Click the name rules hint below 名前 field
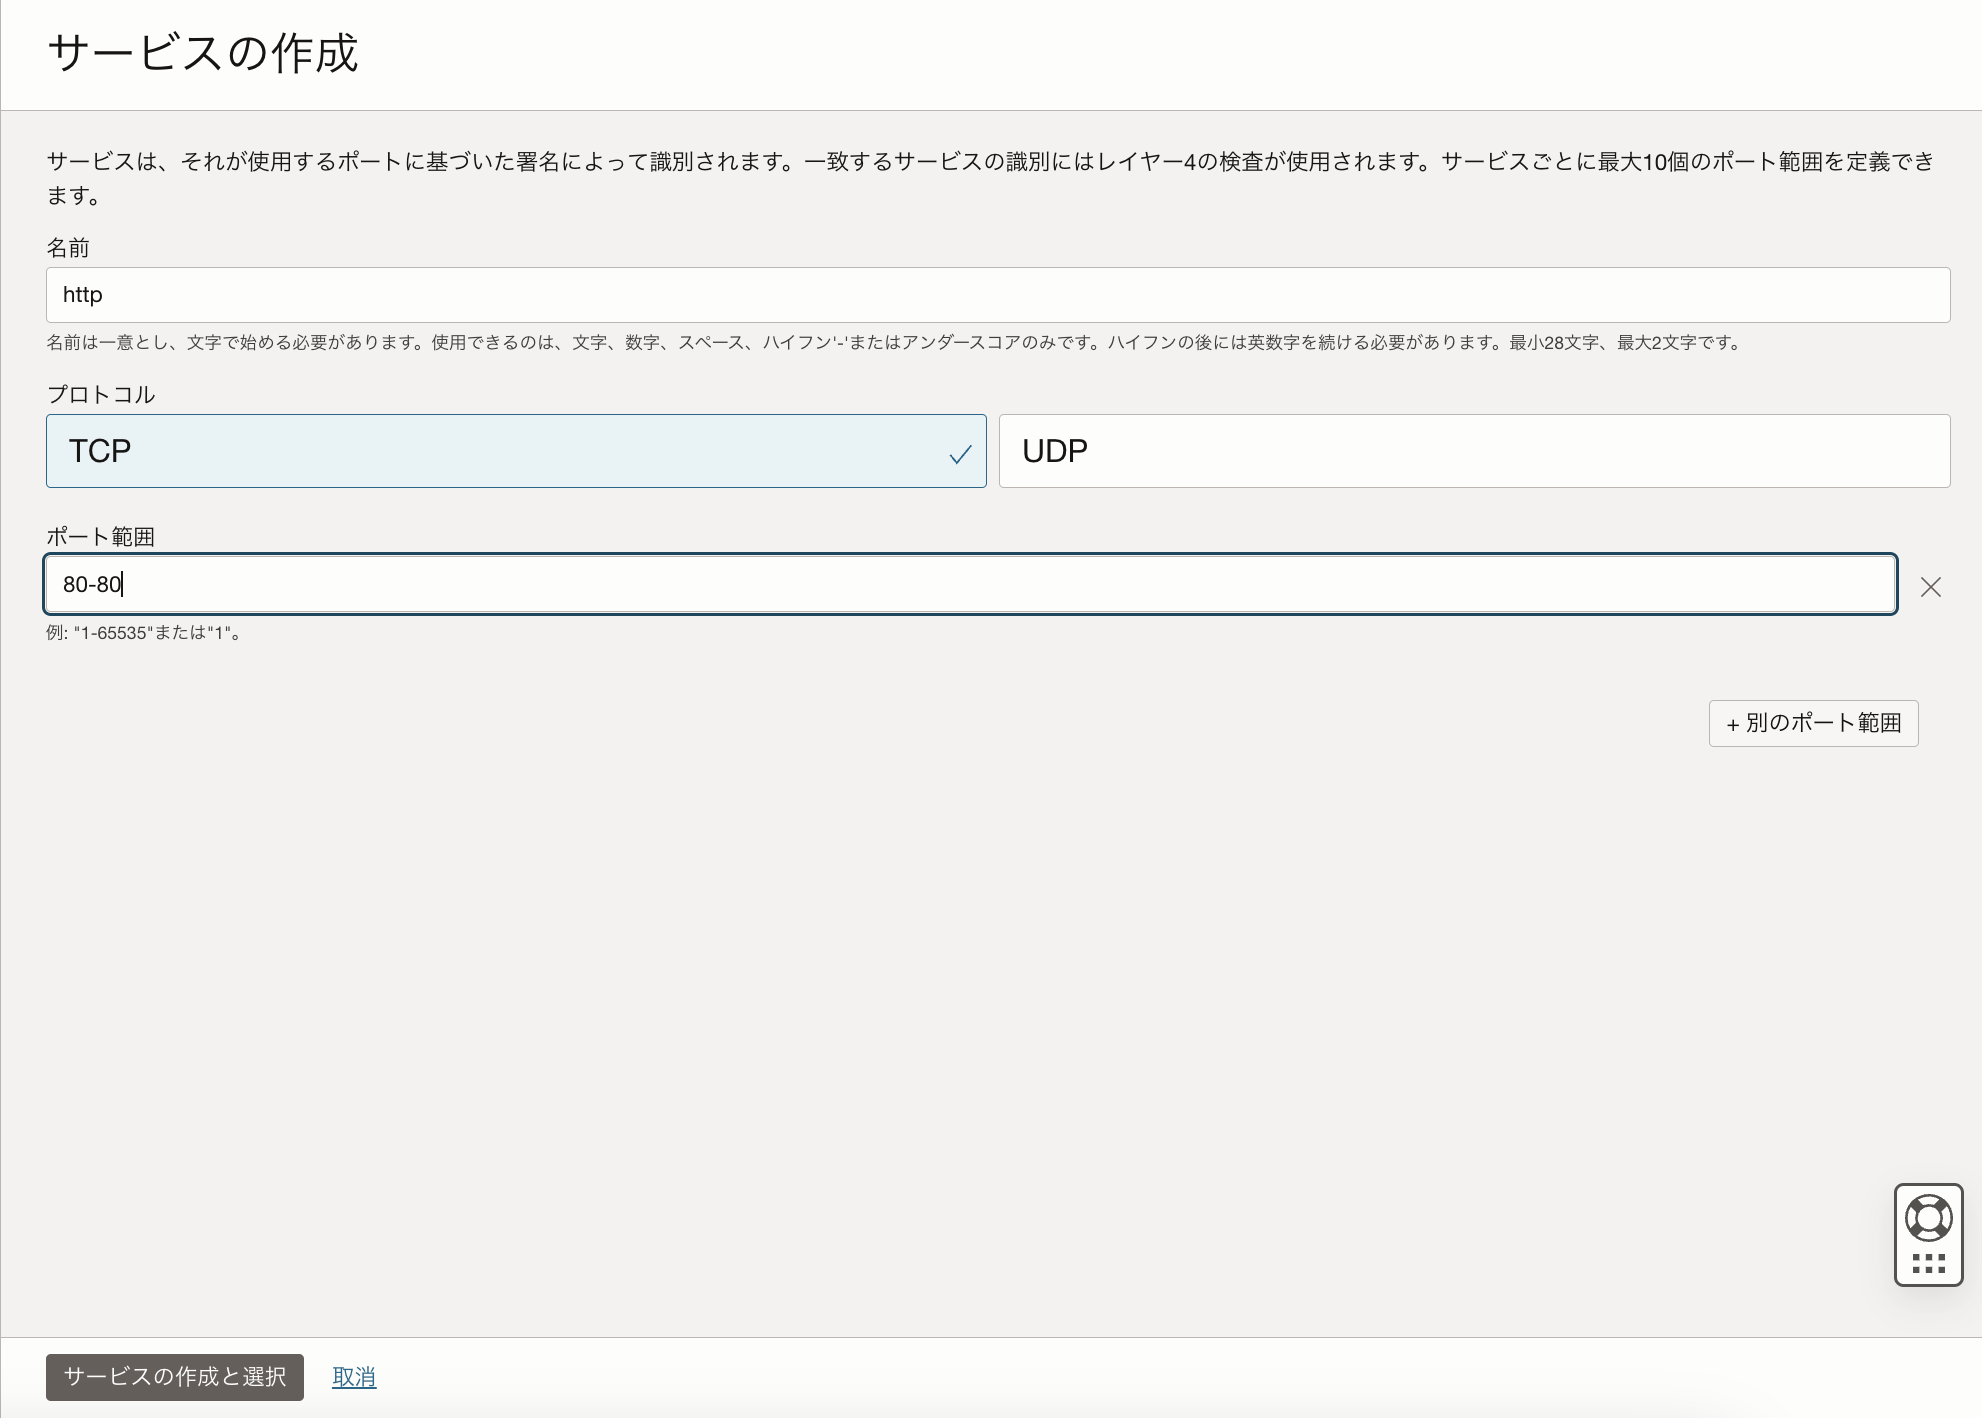This screenshot has width=1982, height=1418. point(895,343)
